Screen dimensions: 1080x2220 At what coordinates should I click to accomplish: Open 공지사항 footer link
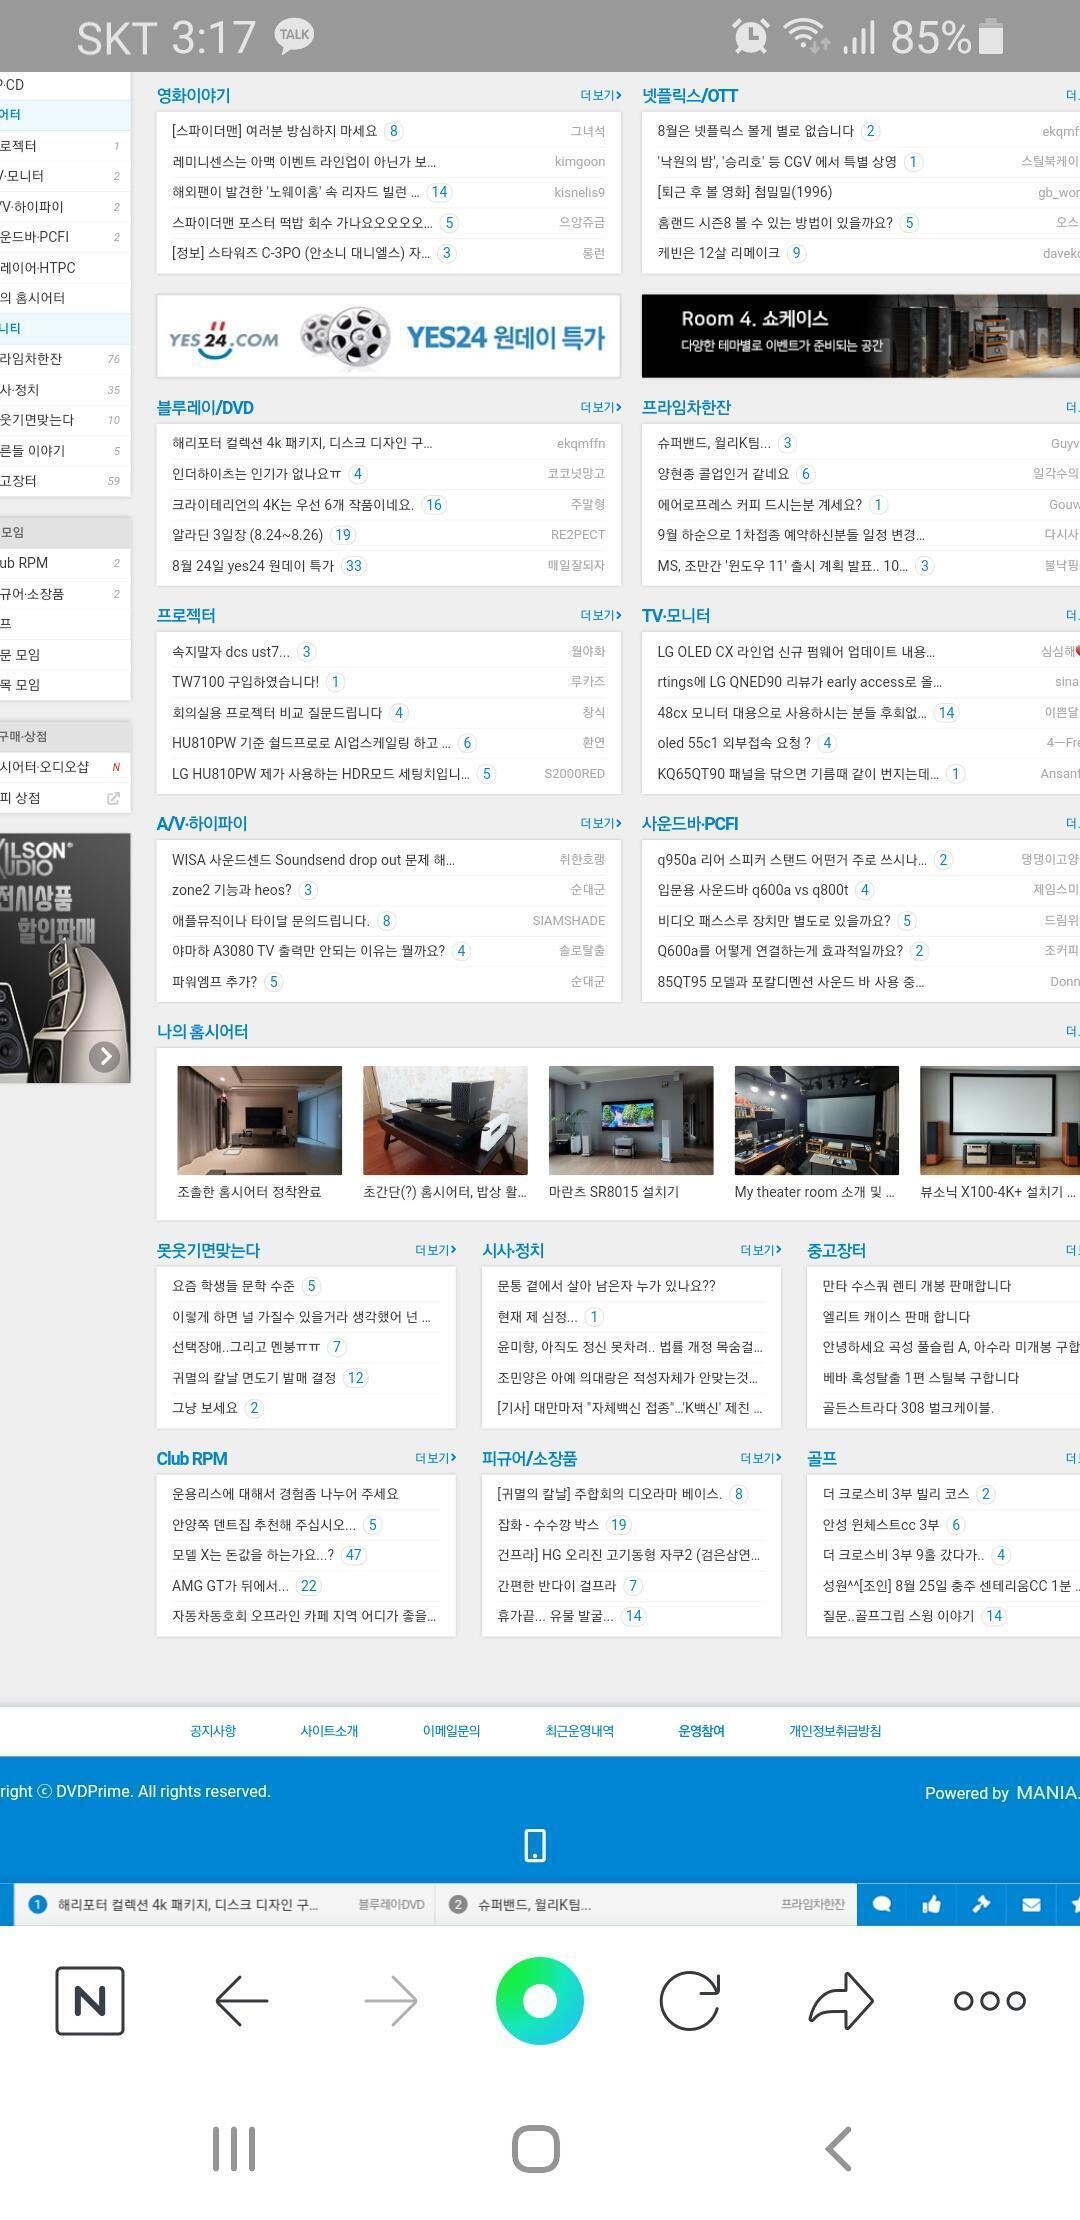[213, 1731]
